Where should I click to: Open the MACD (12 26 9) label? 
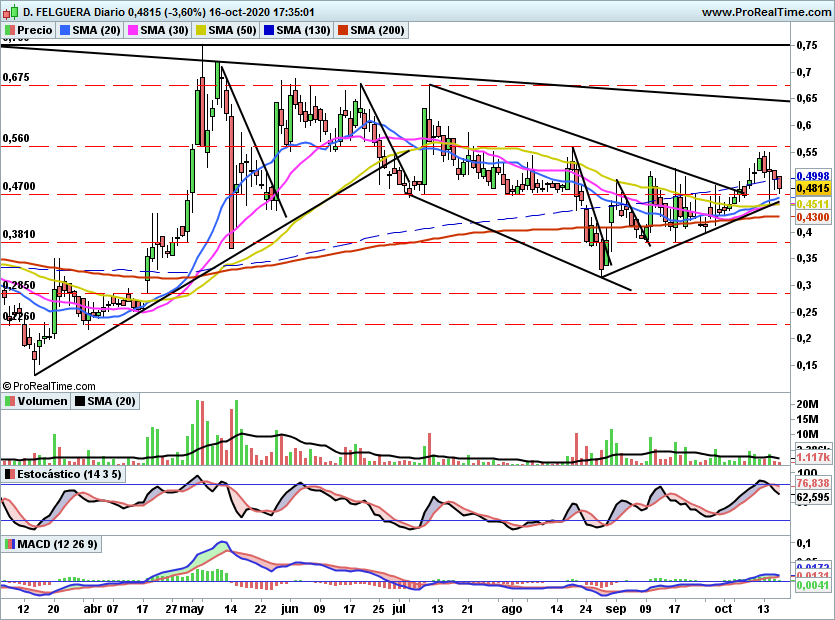58,544
